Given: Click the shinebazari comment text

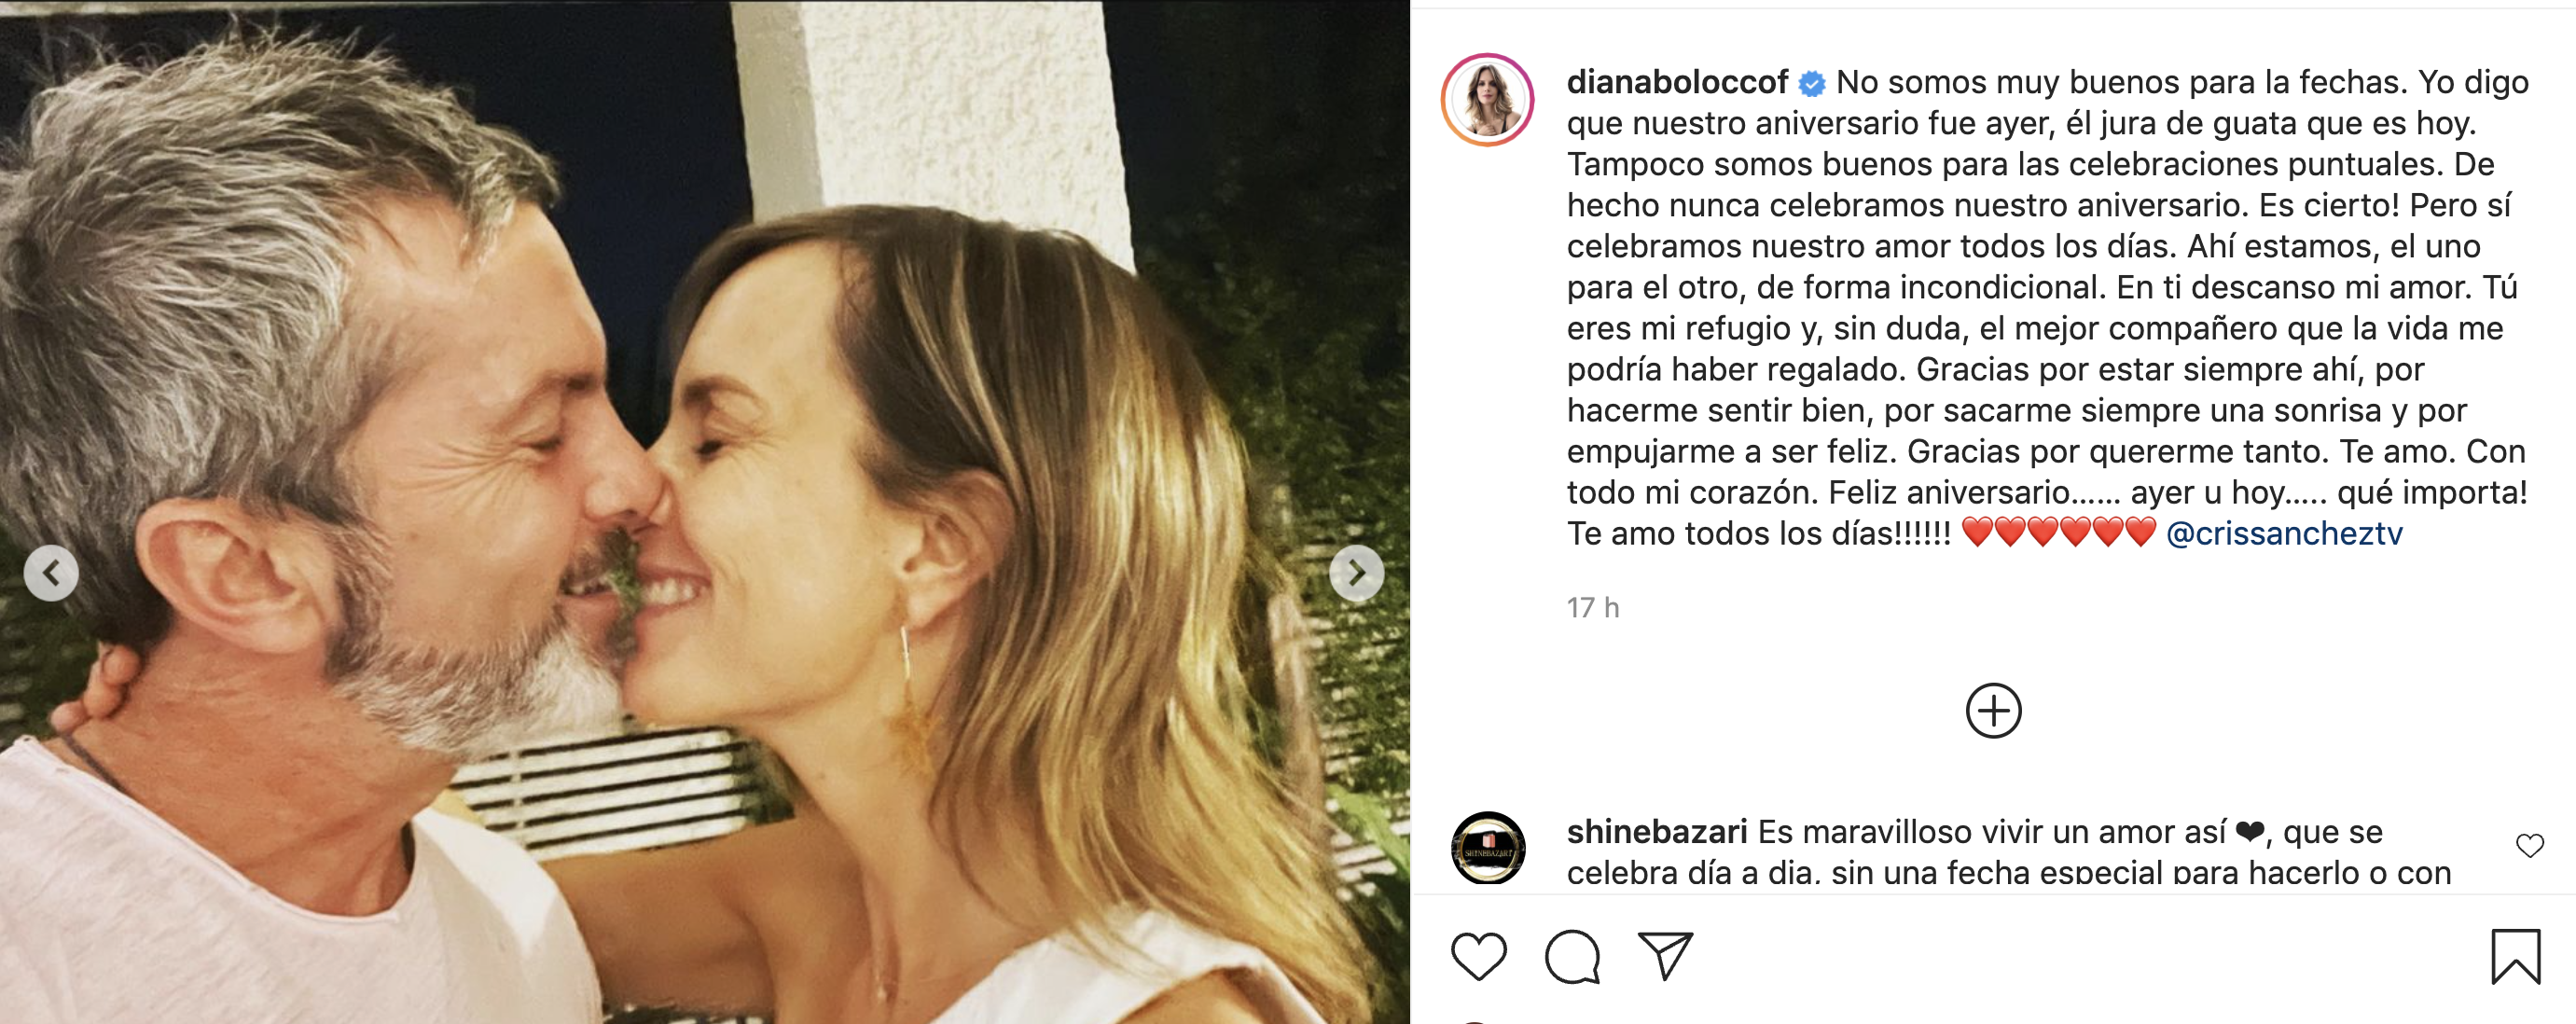Looking at the screenshot, I should 2010,852.
